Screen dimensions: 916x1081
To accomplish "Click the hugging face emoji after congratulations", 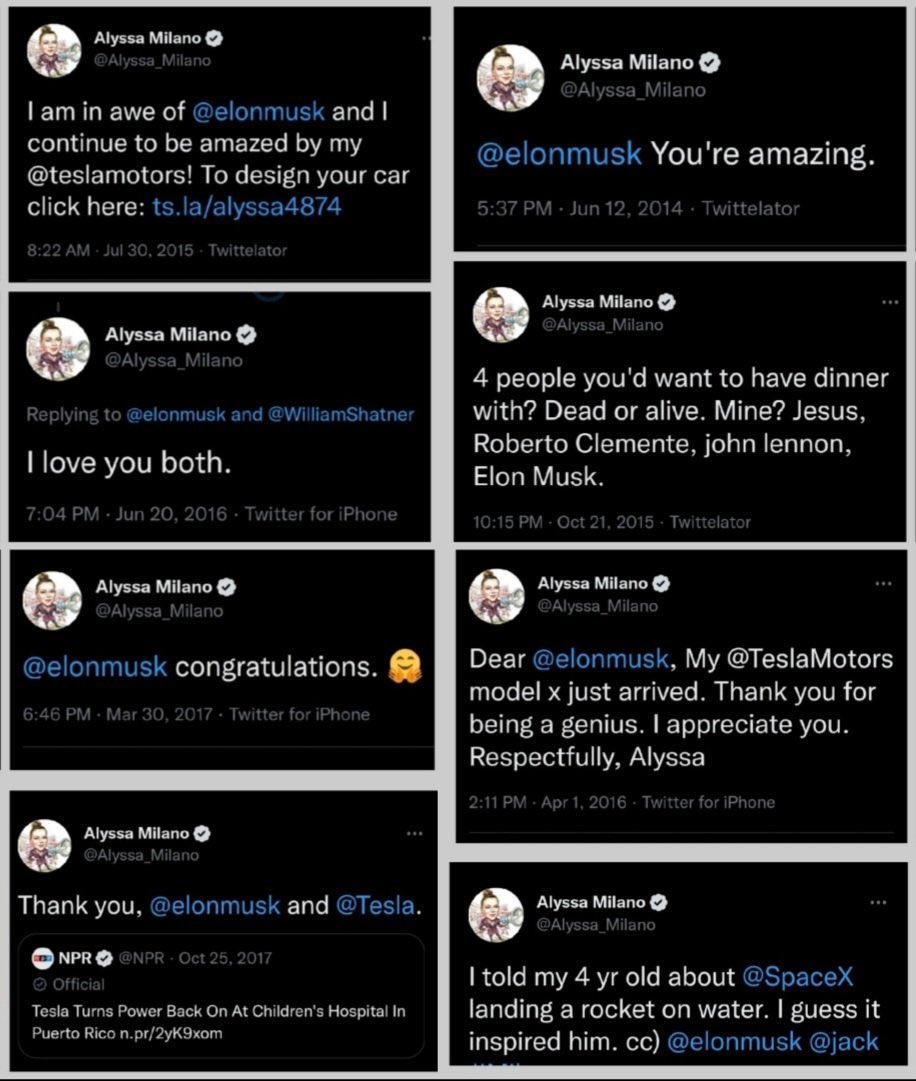I will [404, 667].
